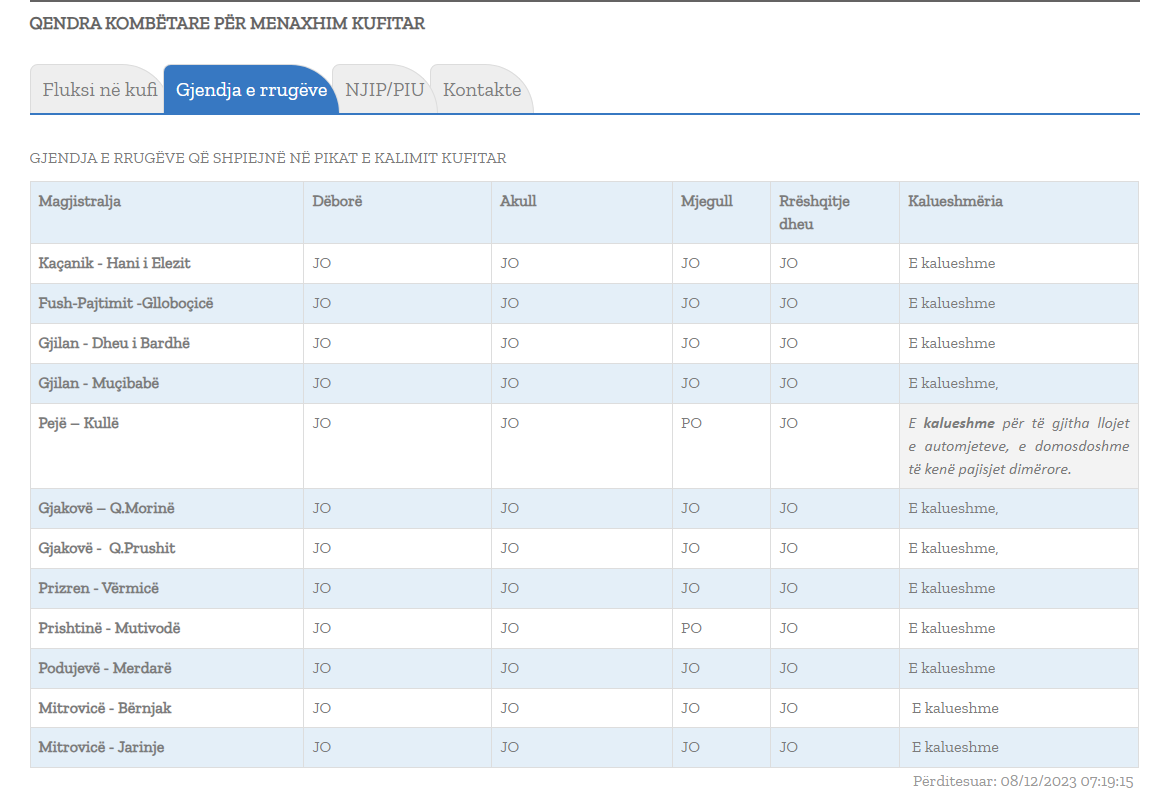The width and height of the screenshot is (1159, 802).
Task: Select the Gjendja e rrugëve tab
Action: (x=251, y=90)
